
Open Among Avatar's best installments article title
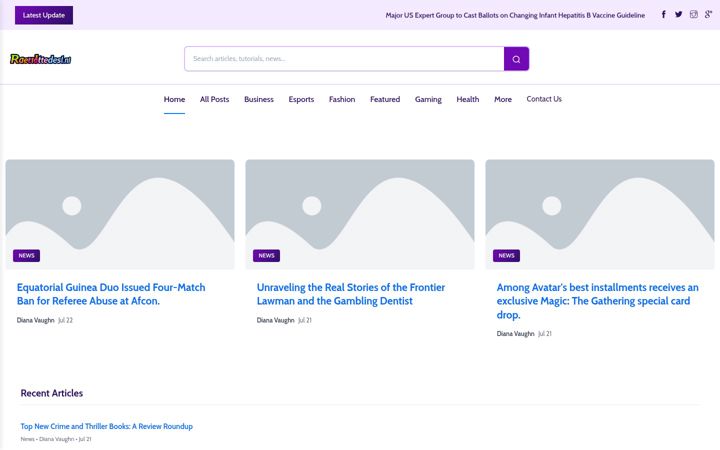[x=597, y=301]
